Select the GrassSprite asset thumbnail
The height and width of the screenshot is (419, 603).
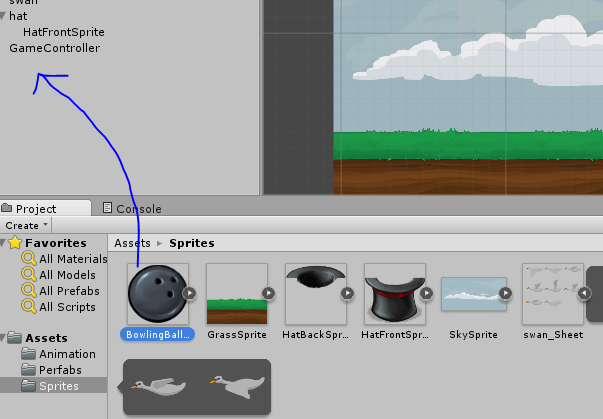click(x=237, y=294)
